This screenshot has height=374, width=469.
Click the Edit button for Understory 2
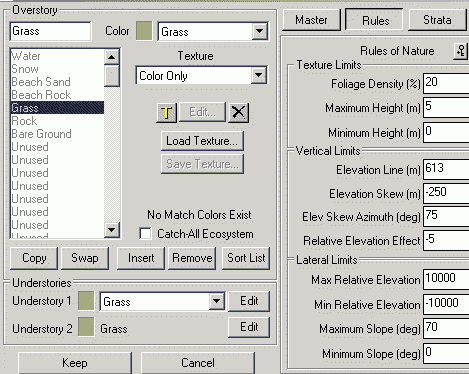[x=249, y=327]
